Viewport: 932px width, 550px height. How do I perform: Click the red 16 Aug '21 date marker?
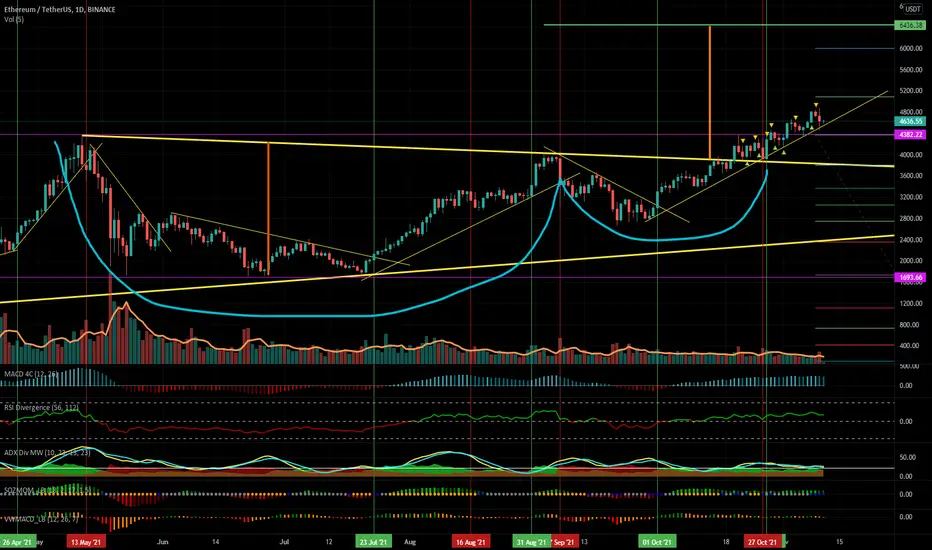[x=470, y=542]
